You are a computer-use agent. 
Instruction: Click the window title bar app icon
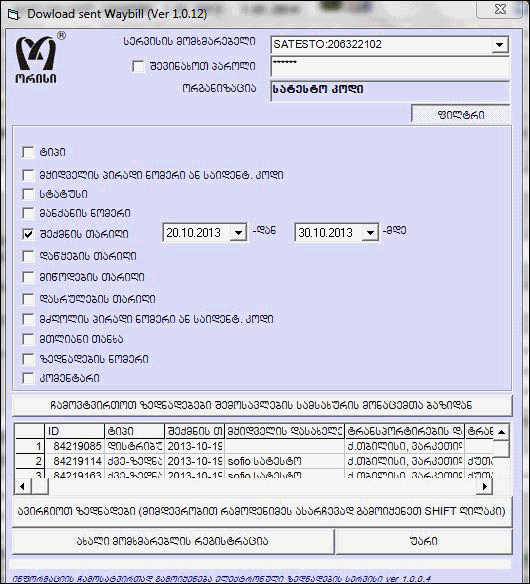(x=13, y=15)
